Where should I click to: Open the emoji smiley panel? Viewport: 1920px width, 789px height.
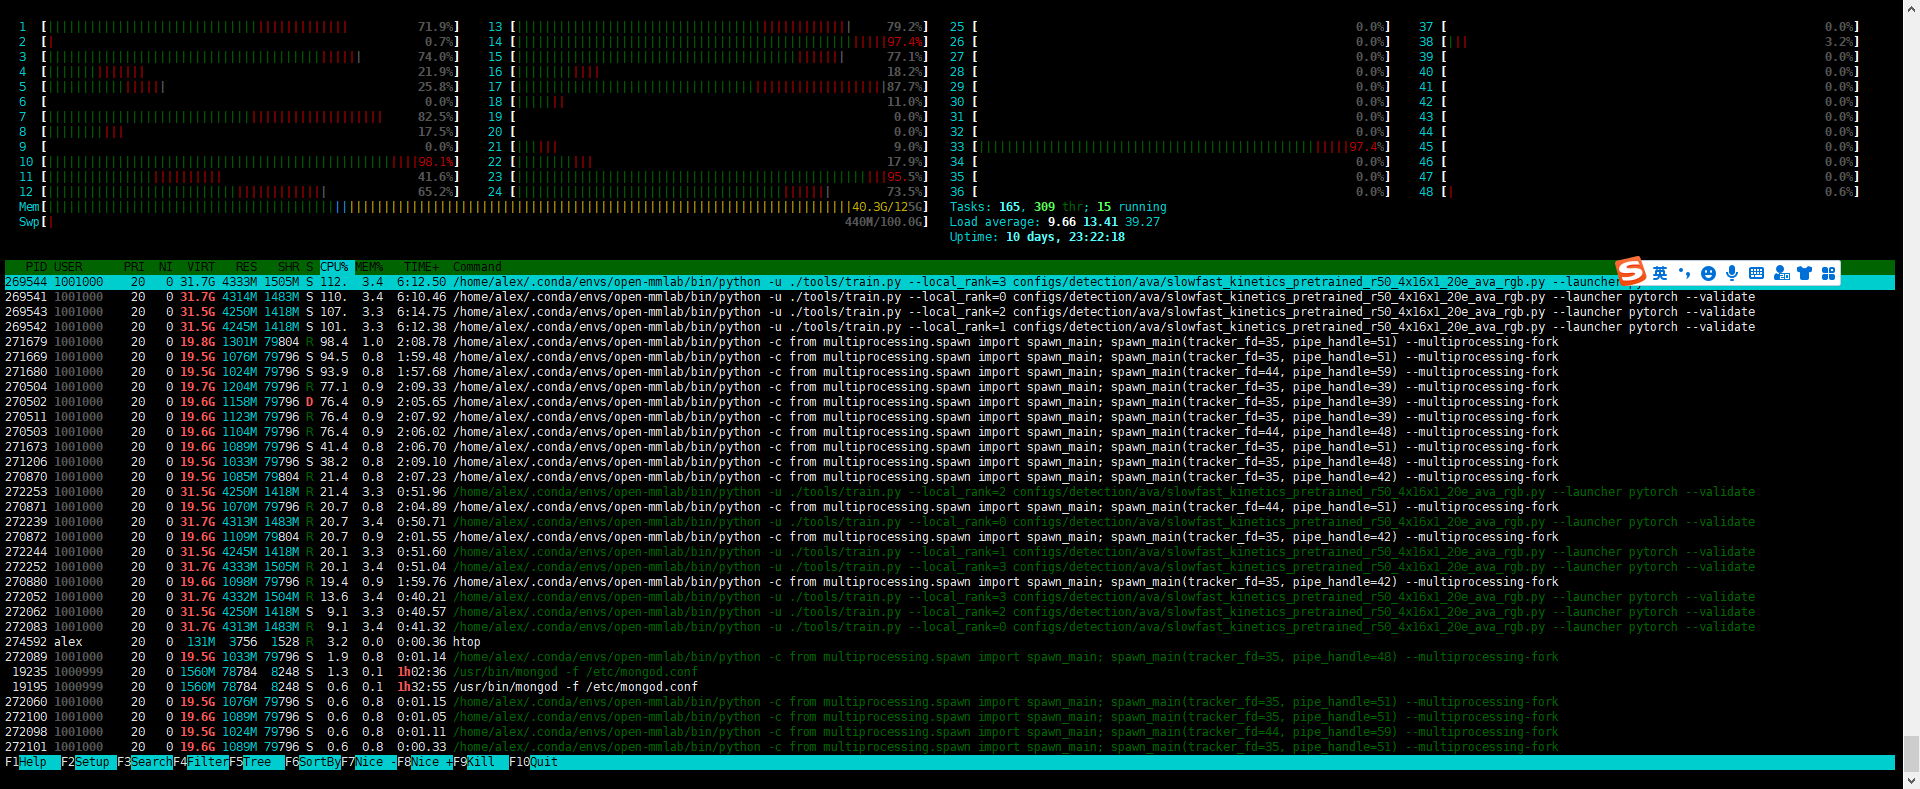tap(1708, 273)
